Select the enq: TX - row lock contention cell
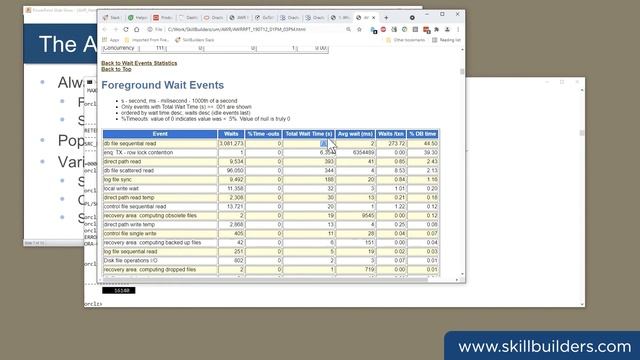Viewport: 640px width, 360px height. click(160, 153)
